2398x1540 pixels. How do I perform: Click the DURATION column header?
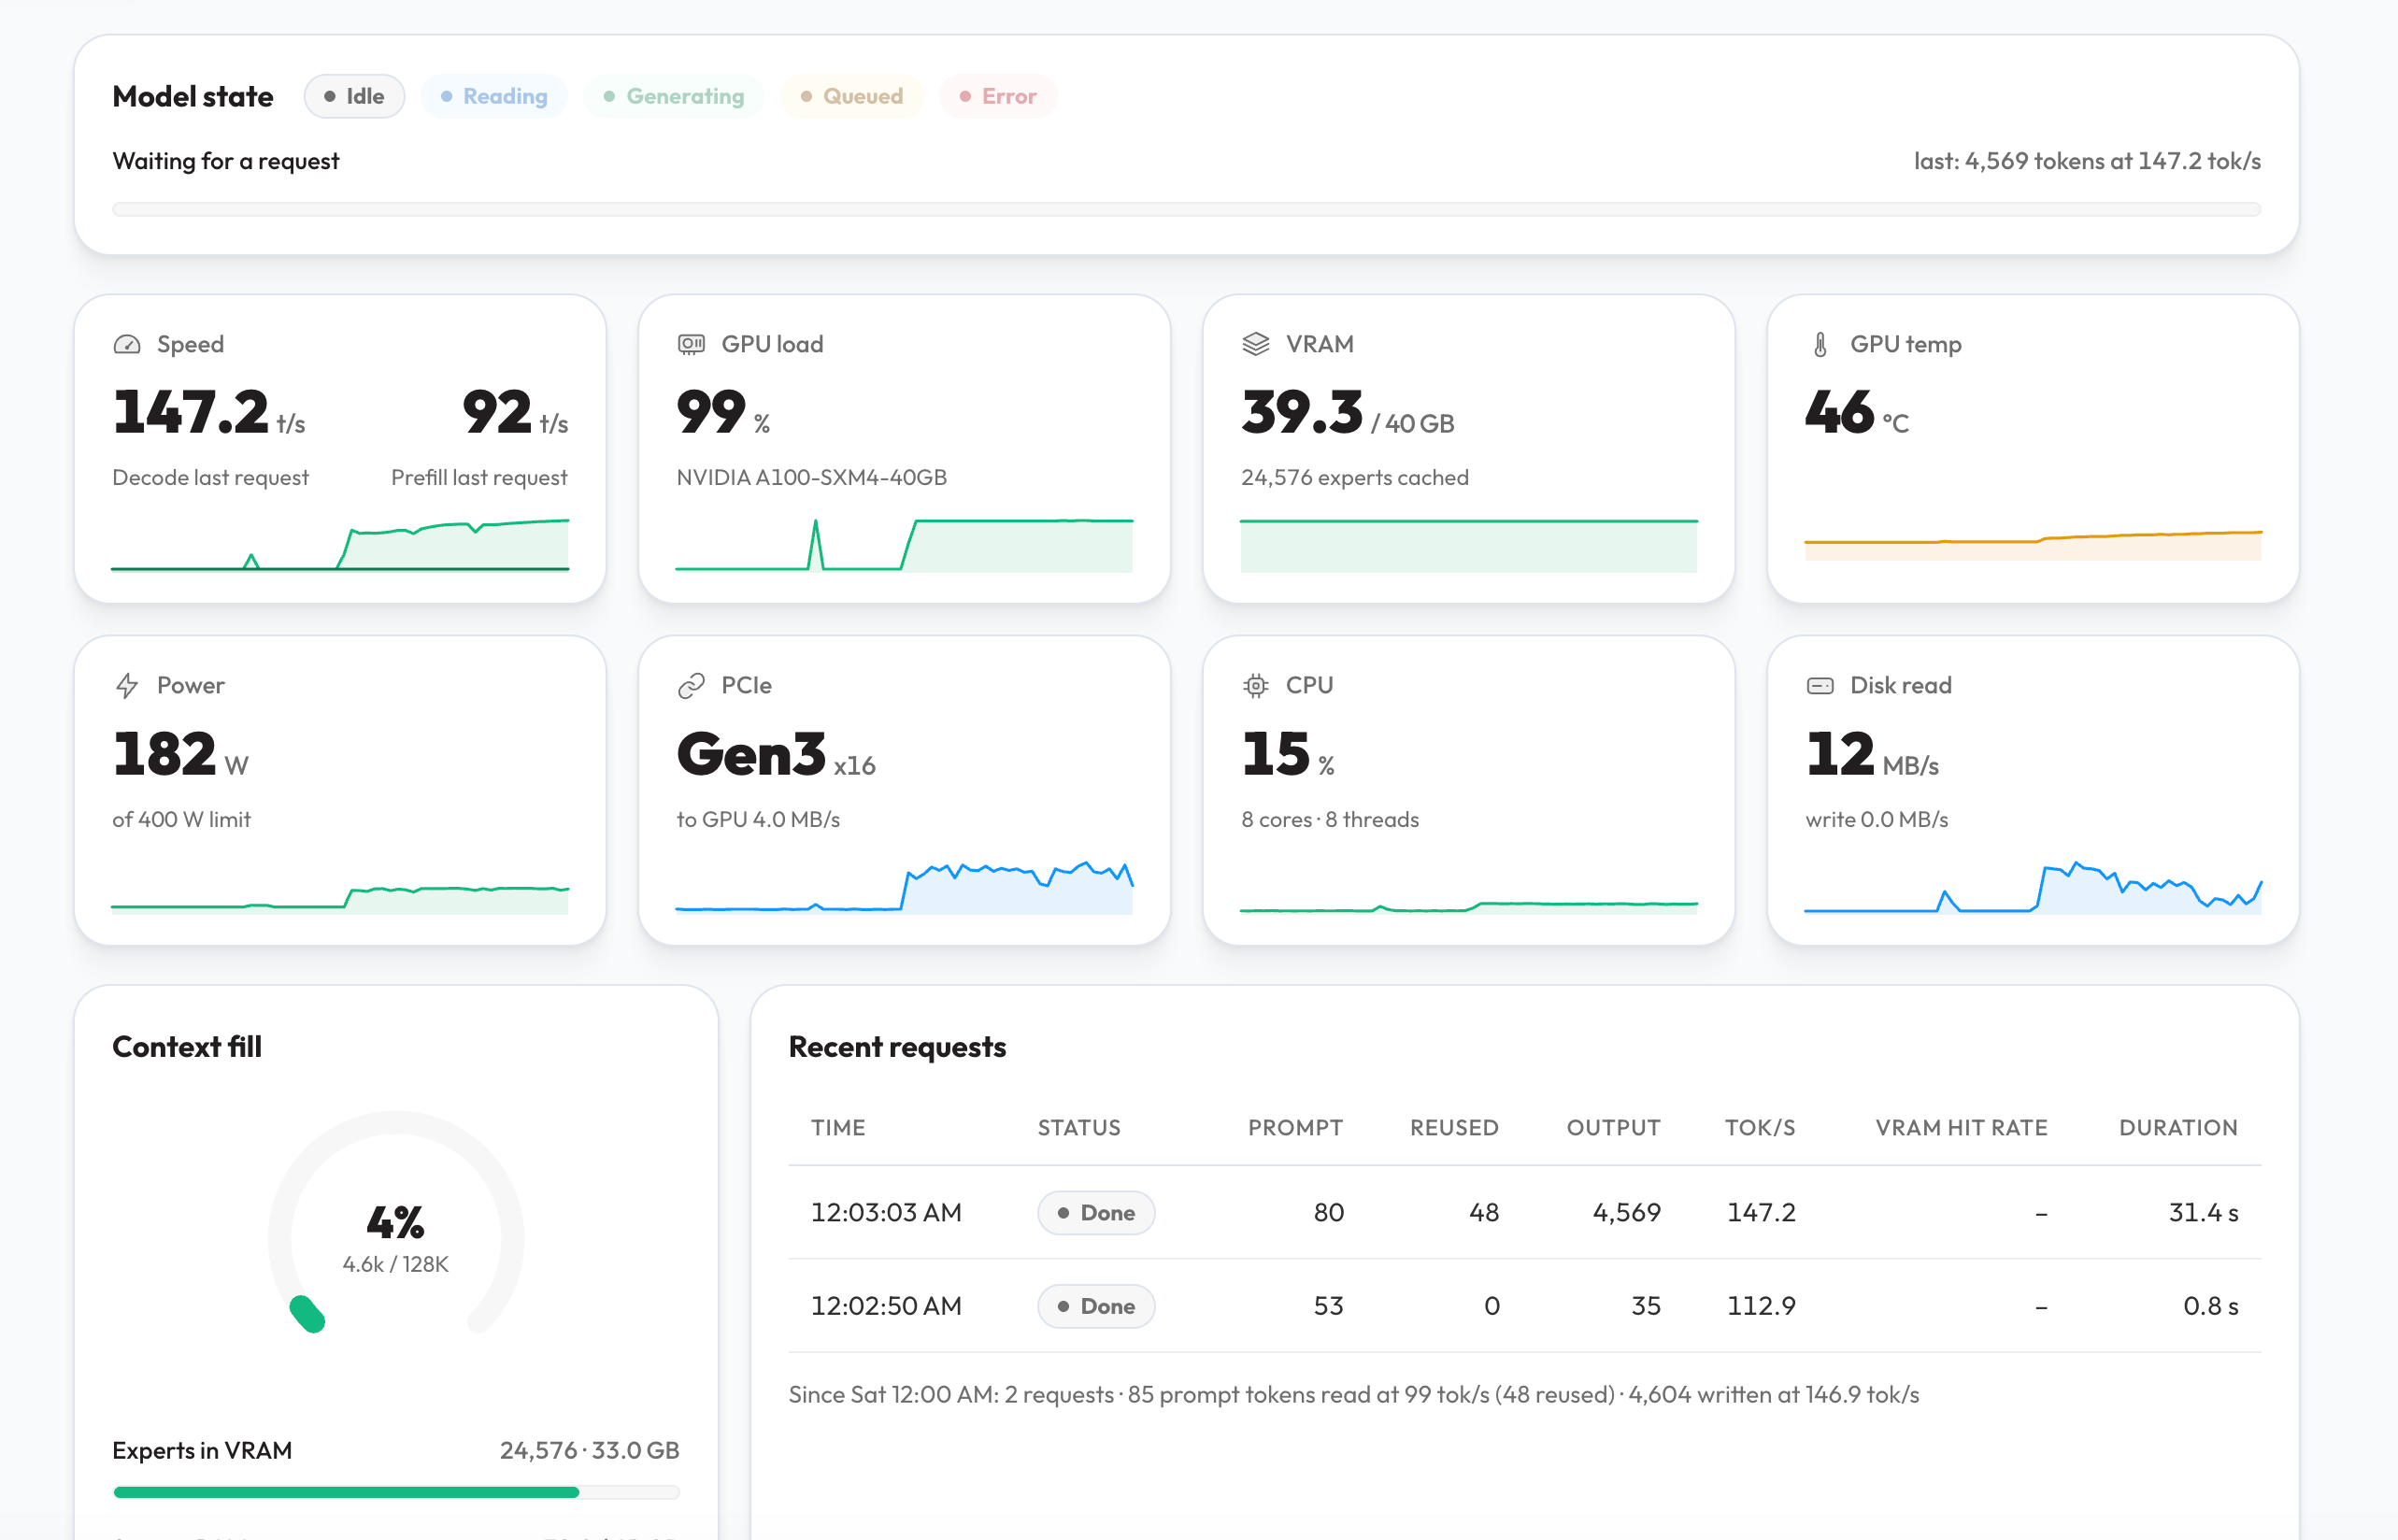click(2178, 1127)
